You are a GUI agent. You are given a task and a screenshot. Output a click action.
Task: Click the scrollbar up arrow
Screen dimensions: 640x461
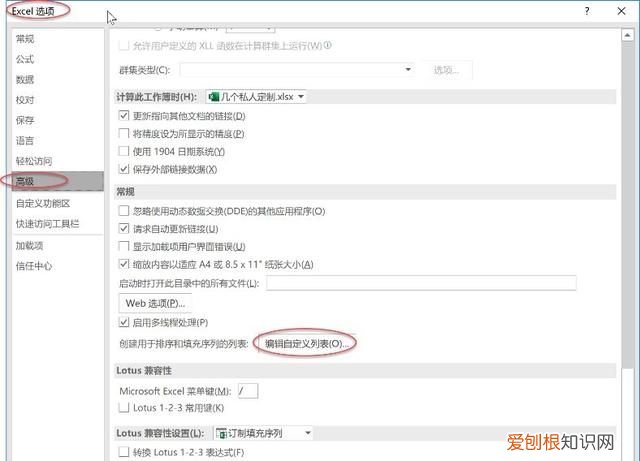627,36
